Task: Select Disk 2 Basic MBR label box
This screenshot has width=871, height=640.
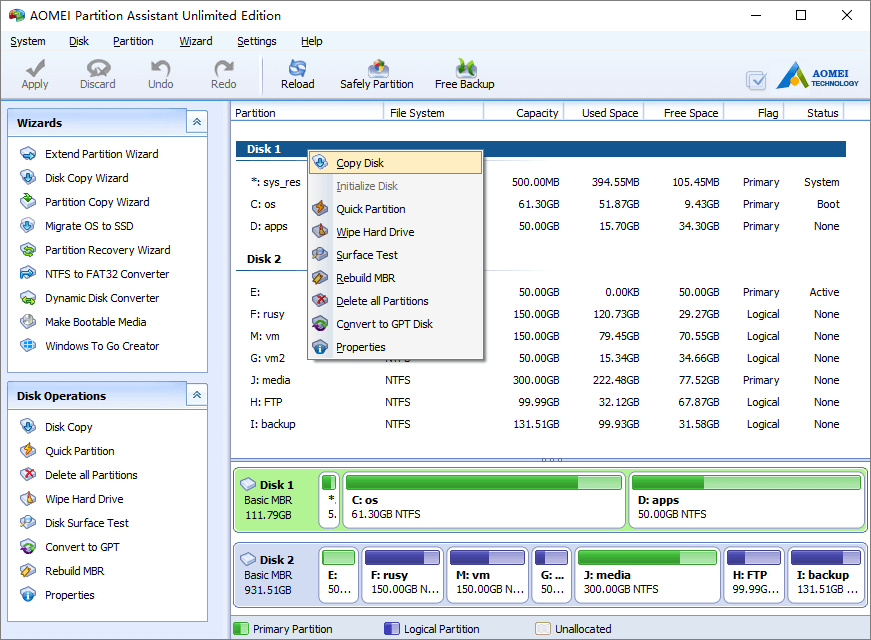Action: pos(276,574)
